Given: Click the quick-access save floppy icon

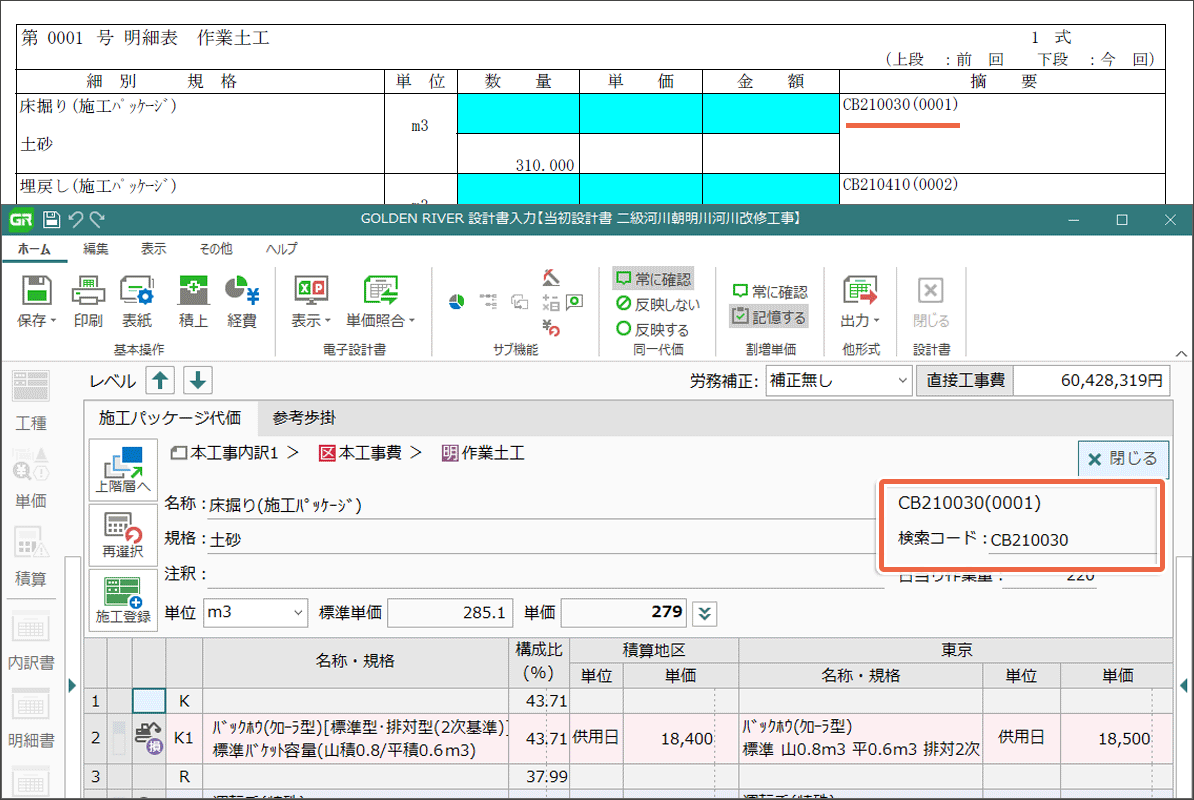Looking at the screenshot, I should 51,220.
